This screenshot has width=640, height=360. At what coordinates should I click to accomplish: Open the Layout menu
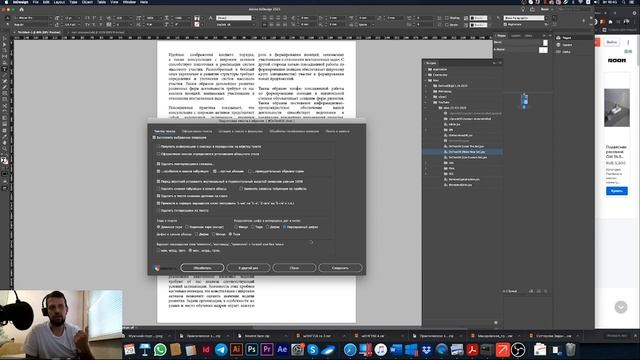59,2
